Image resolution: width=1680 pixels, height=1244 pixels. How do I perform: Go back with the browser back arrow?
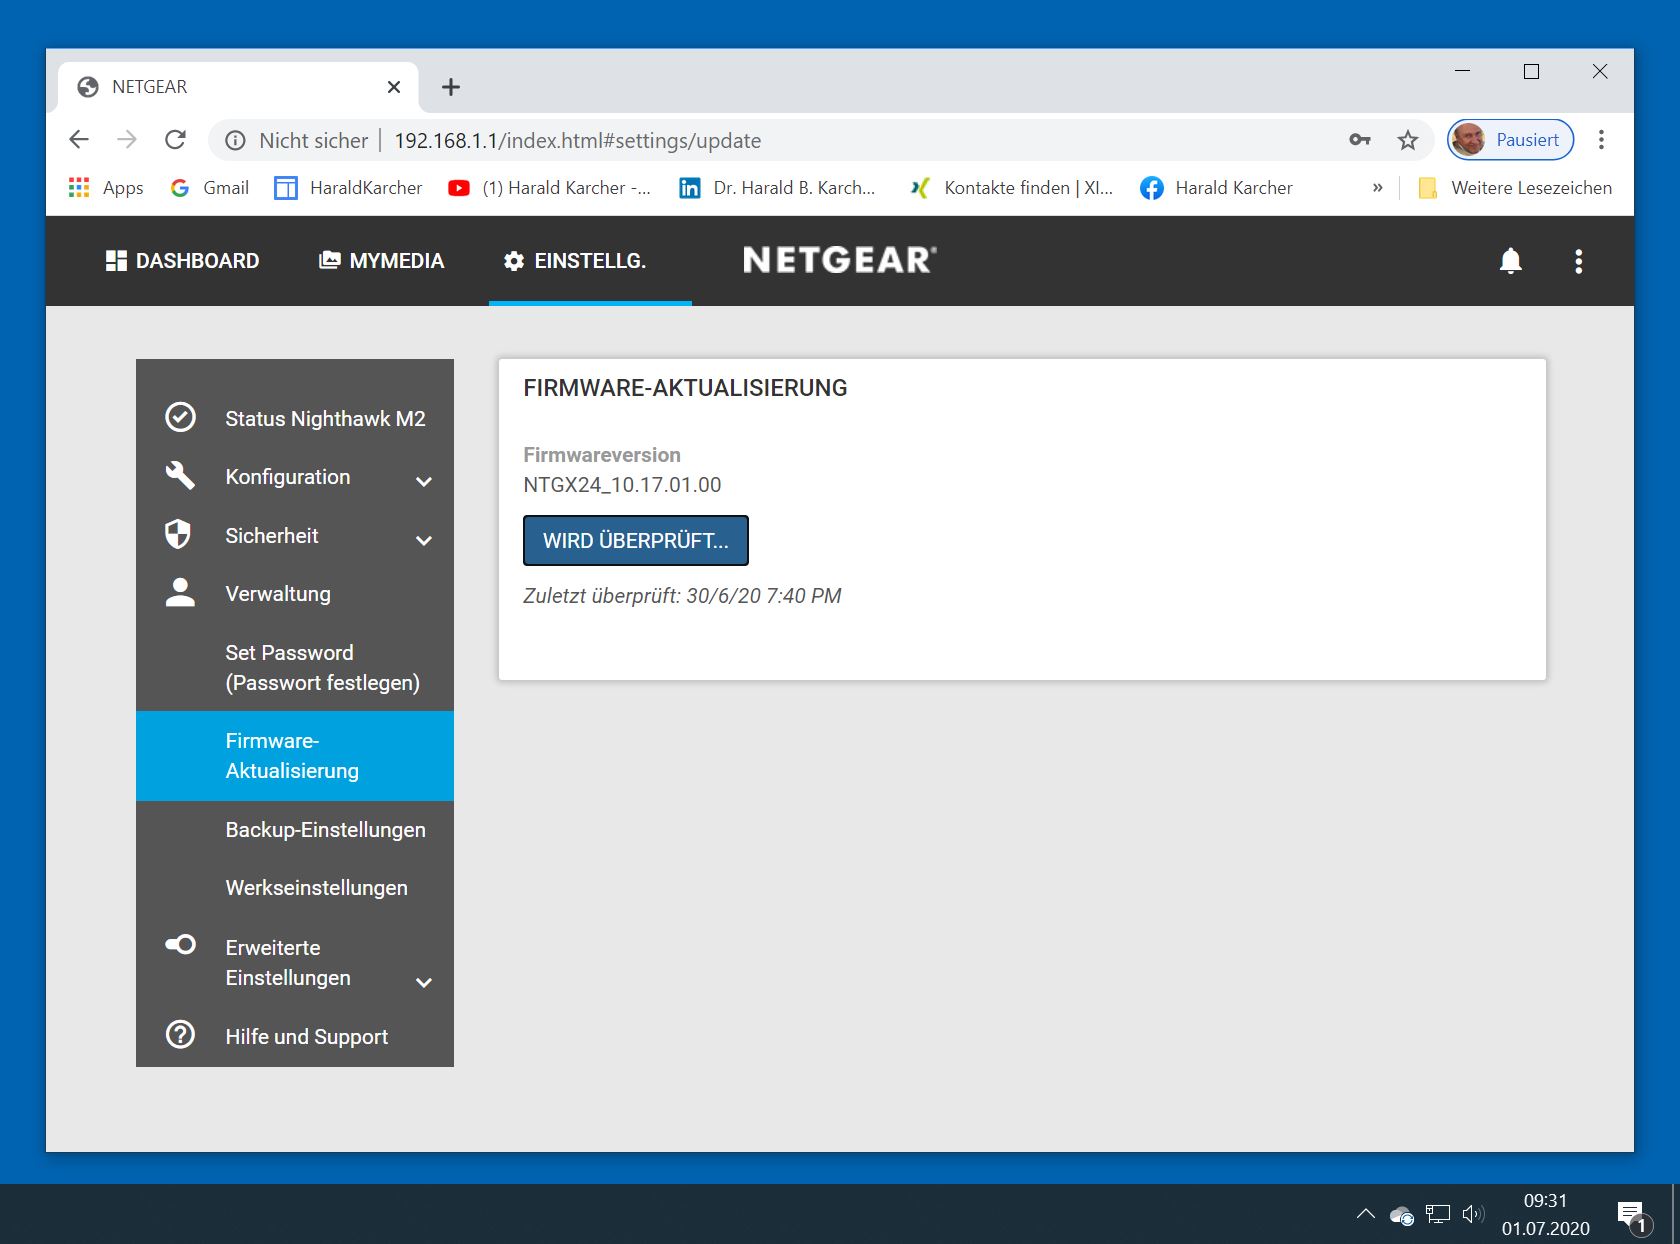[x=79, y=140]
